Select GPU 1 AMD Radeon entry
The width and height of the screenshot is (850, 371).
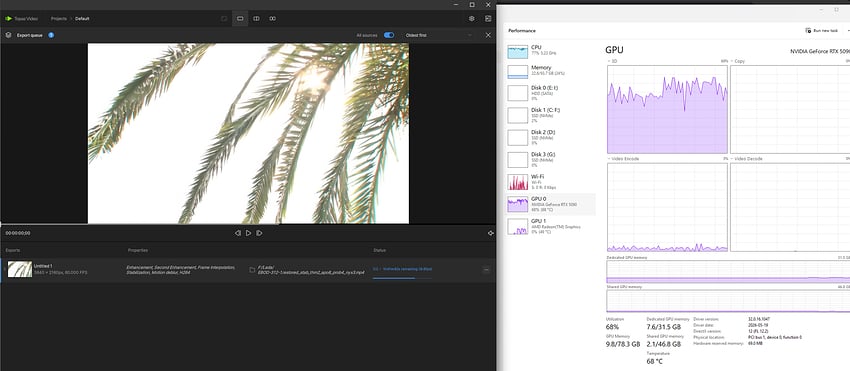tap(550, 226)
